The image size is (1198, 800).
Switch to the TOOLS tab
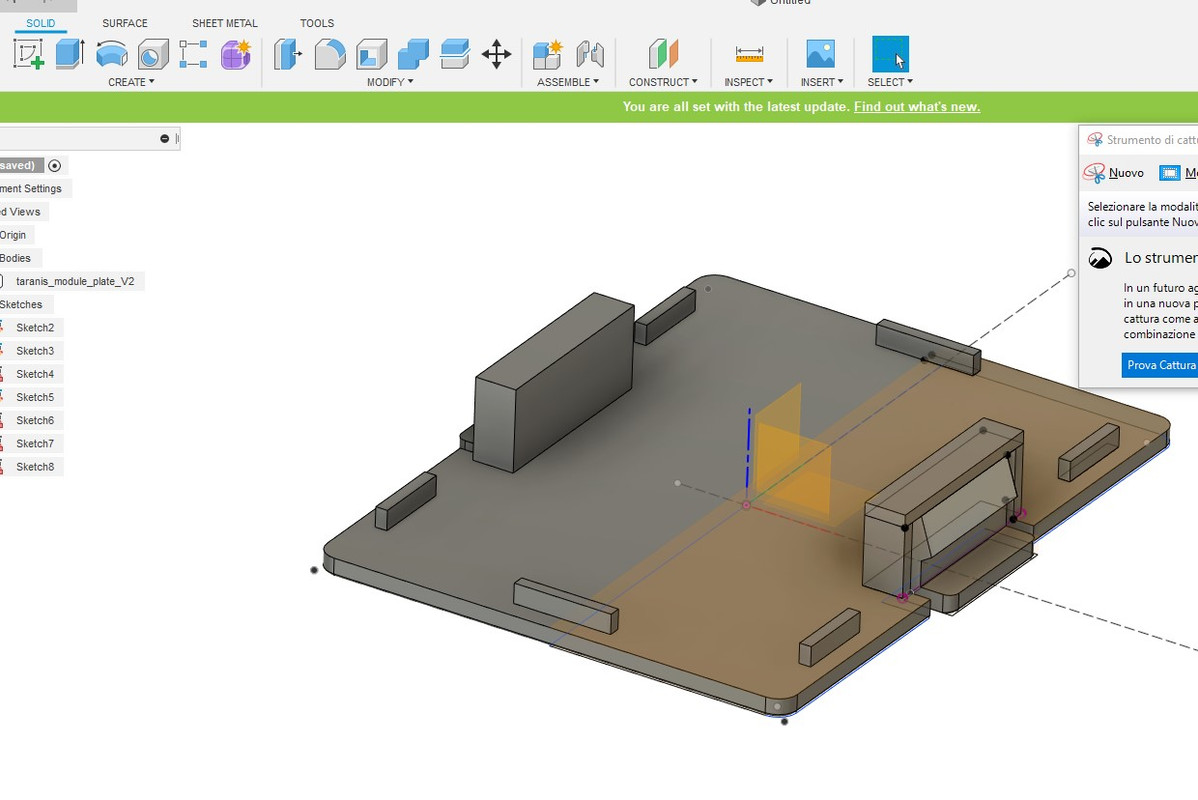tap(317, 24)
